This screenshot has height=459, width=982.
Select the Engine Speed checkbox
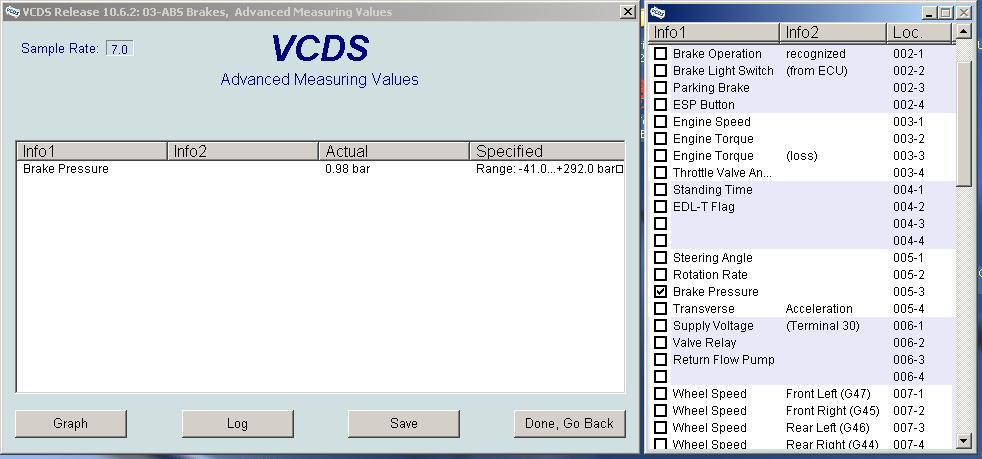[x=660, y=121]
